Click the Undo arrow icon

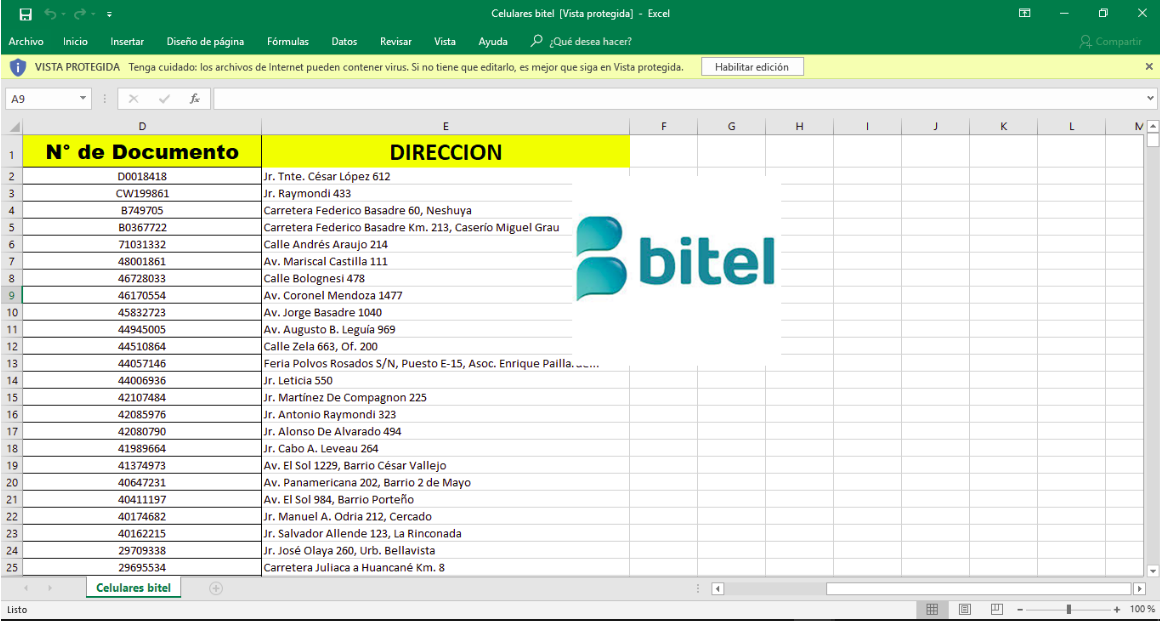click(50, 14)
